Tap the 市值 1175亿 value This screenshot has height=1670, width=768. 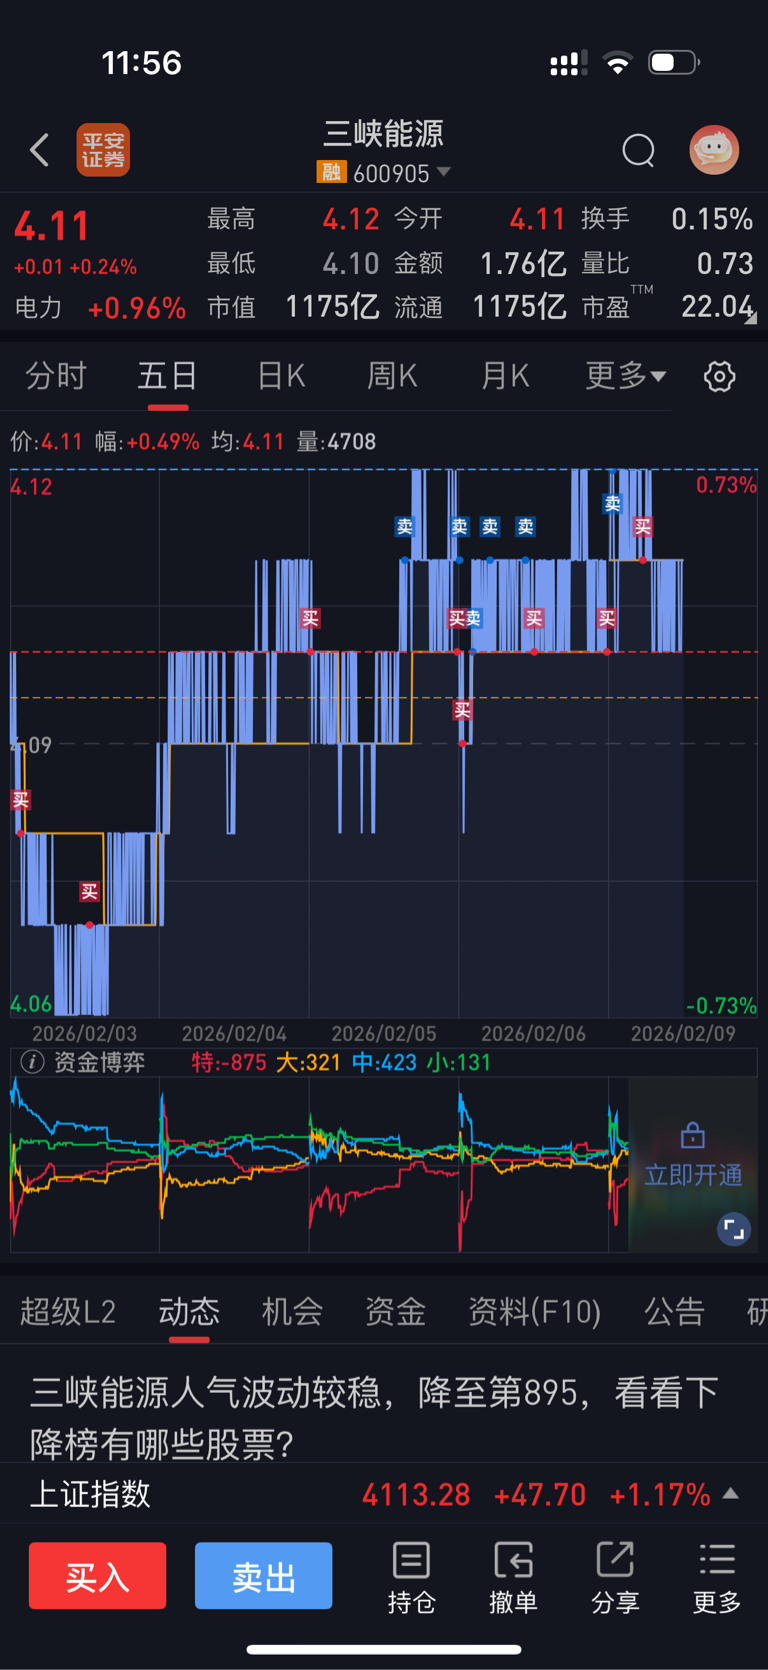332,306
